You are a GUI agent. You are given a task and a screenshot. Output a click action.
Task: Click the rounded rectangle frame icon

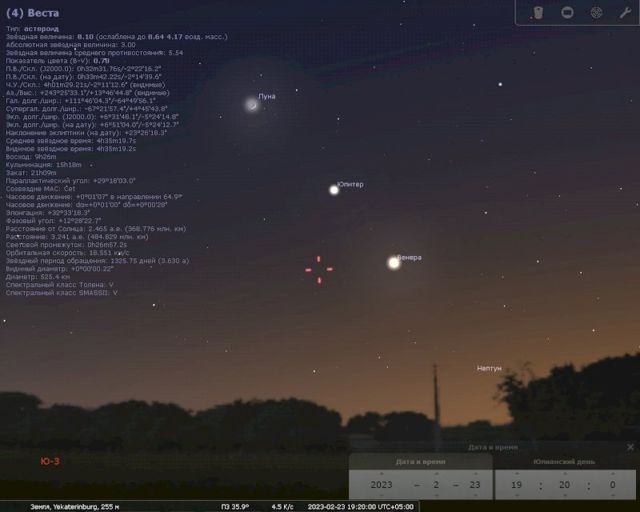[x=566, y=12]
